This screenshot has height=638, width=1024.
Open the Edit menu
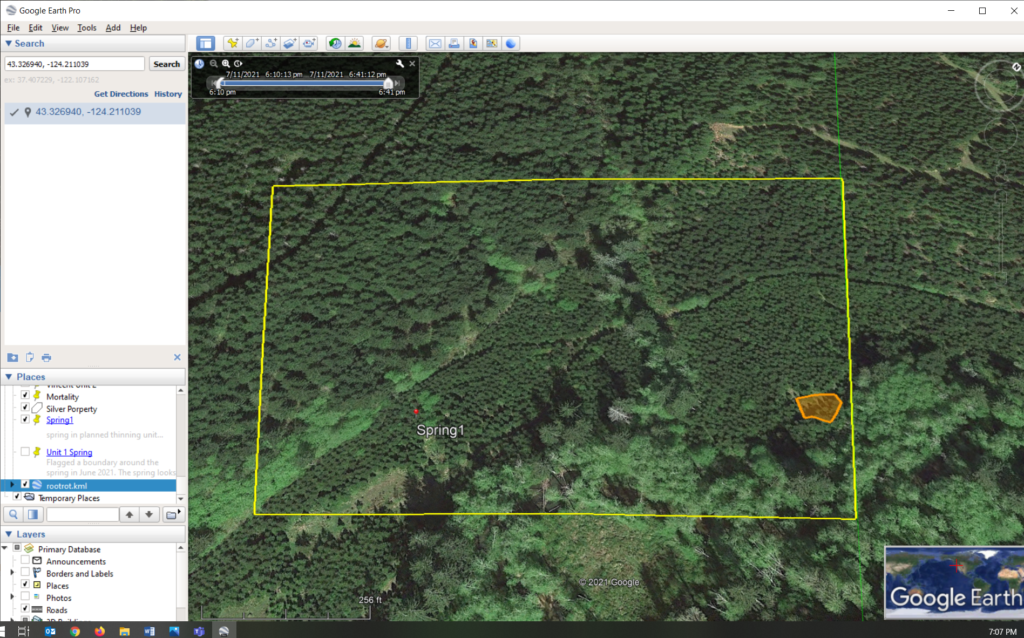(35, 27)
